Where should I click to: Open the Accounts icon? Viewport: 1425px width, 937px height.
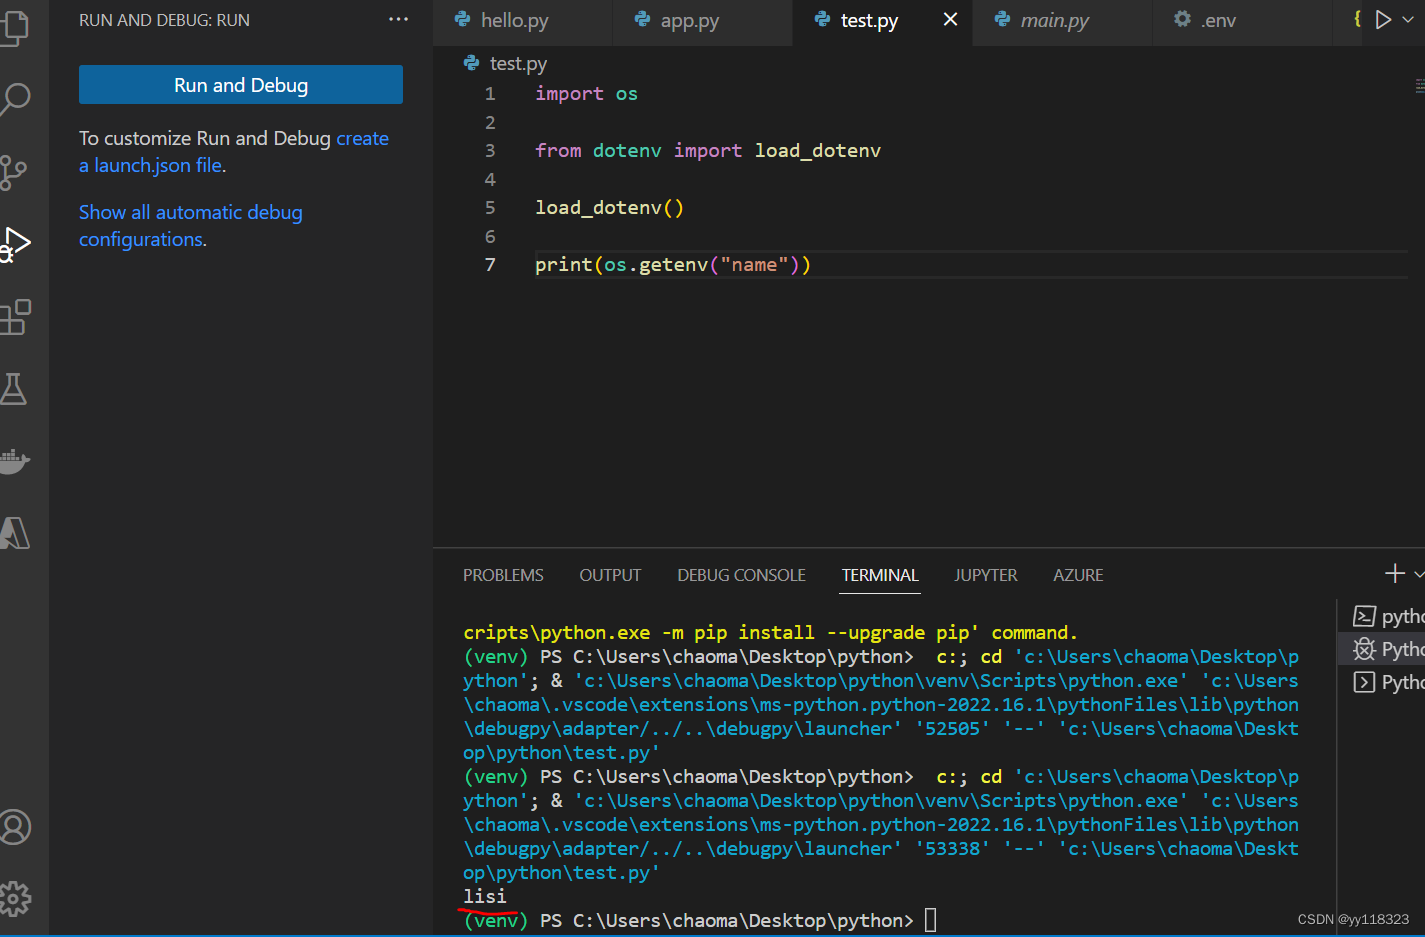[x=14, y=827]
